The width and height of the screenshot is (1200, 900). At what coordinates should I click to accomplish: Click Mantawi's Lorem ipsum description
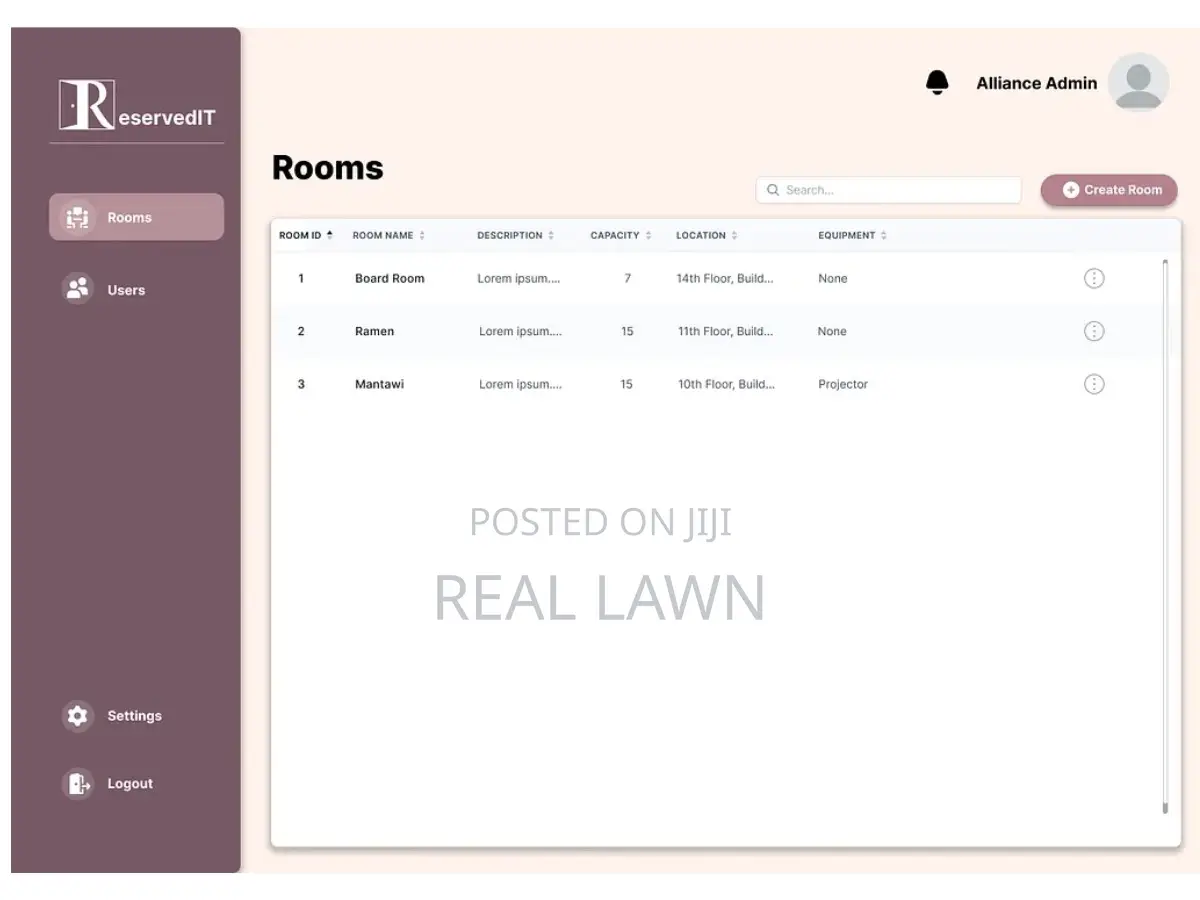[x=521, y=384]
